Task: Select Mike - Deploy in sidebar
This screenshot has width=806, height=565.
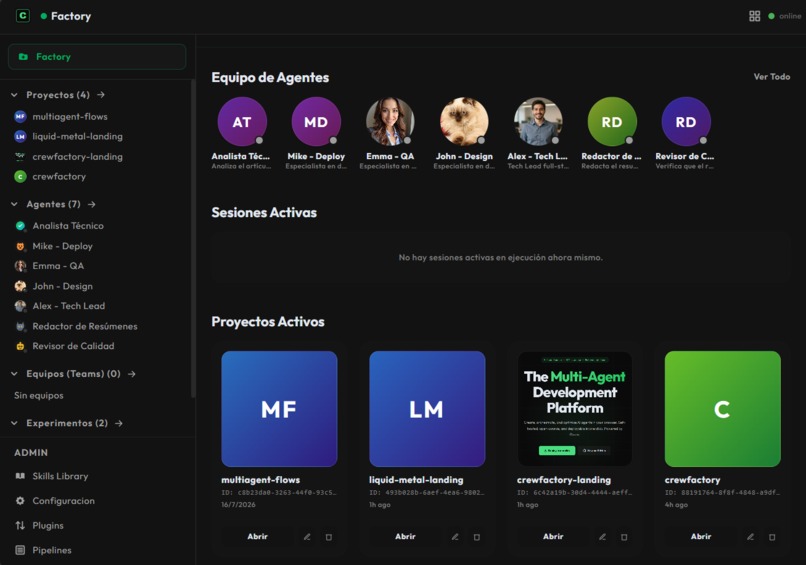Action: 62,246
